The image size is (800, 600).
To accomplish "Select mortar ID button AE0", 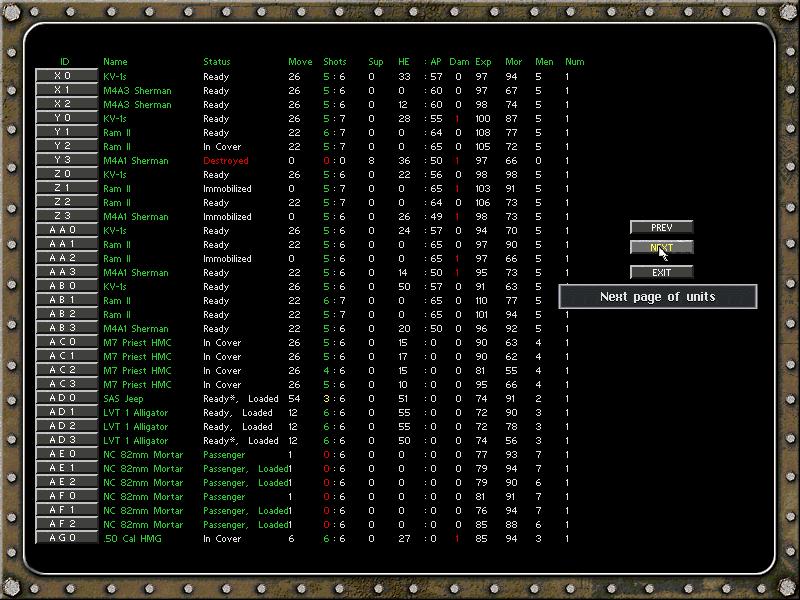I will coord(66,455).
